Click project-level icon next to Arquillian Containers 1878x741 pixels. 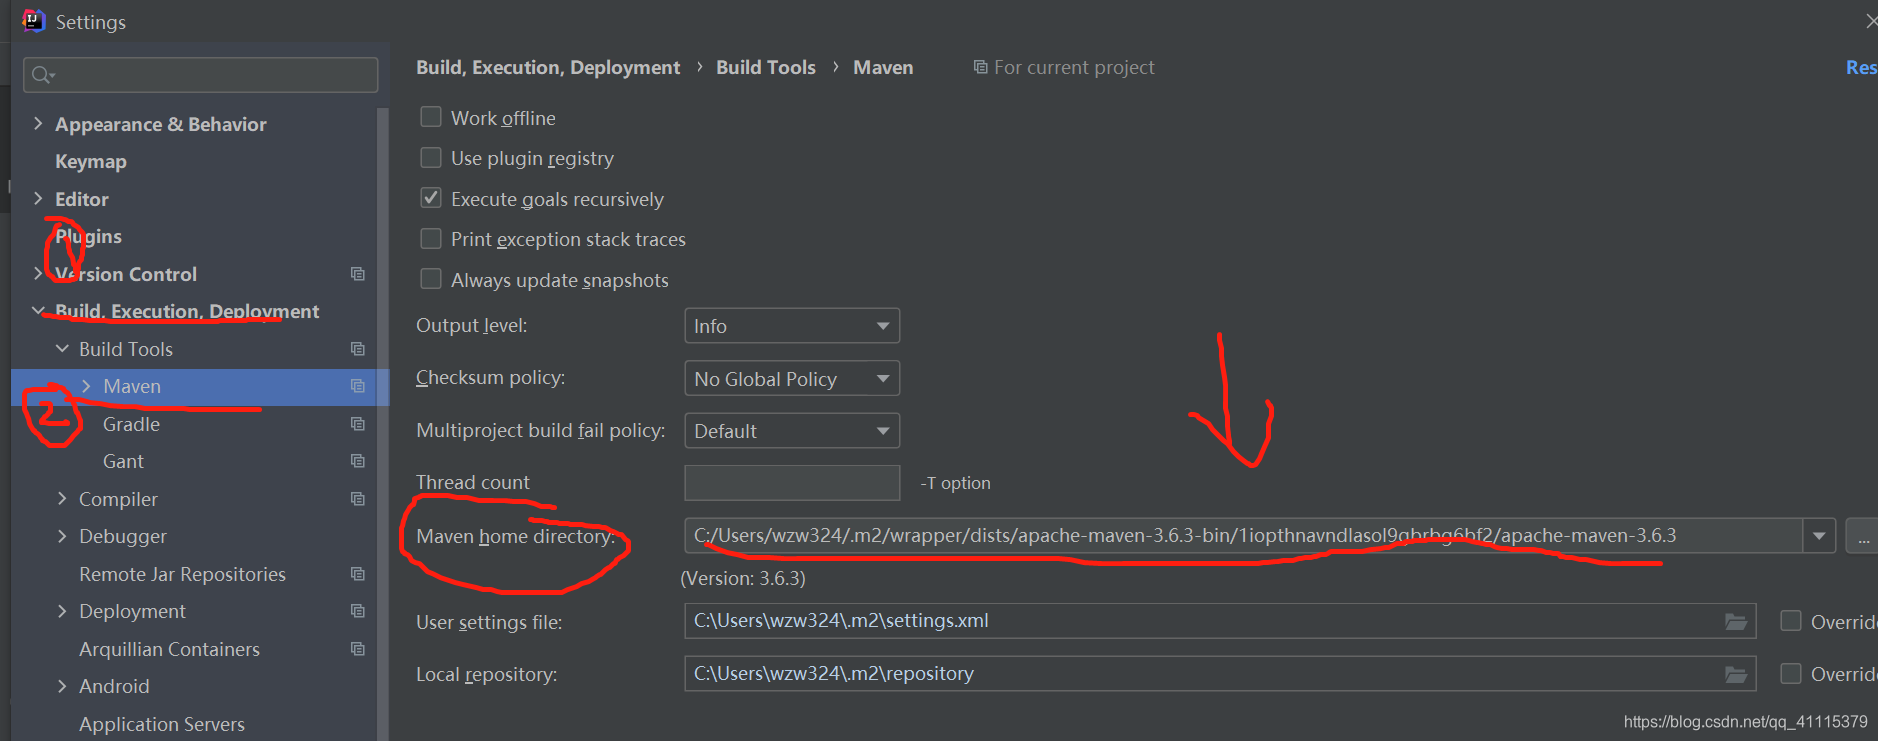click(358, 649)
